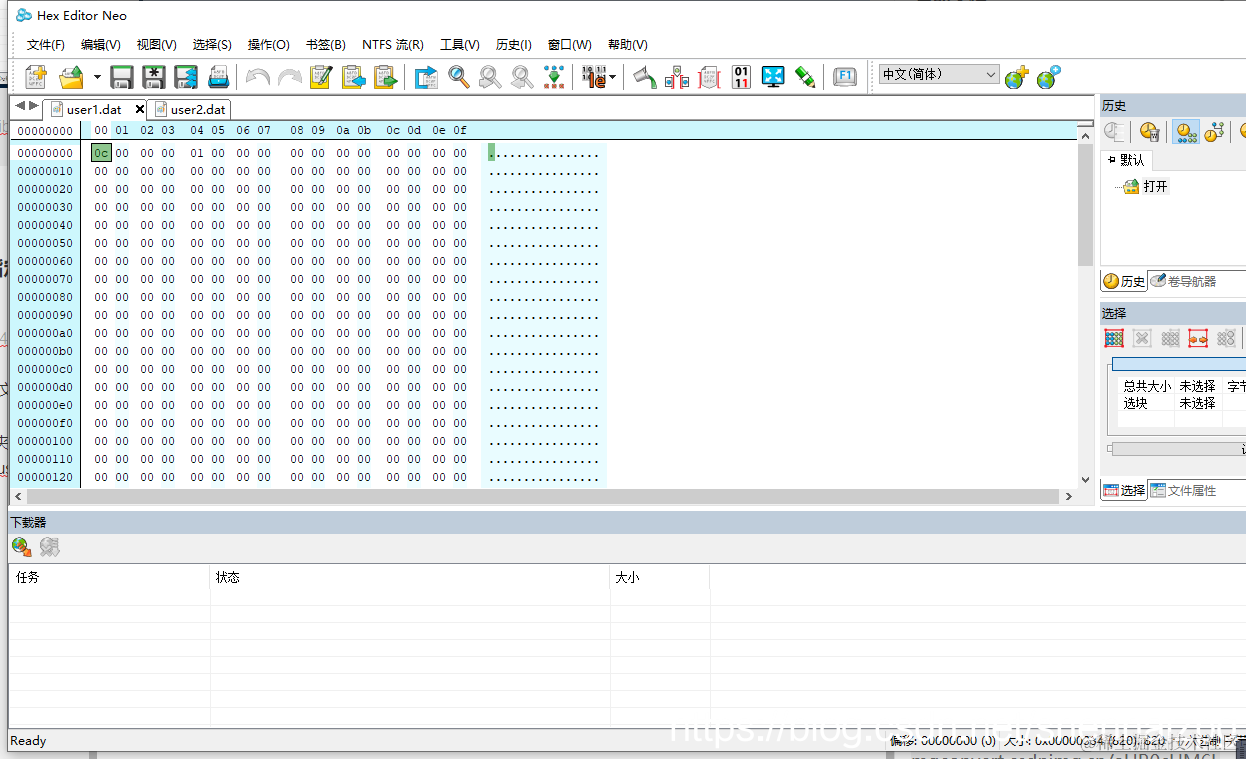
Task: Click the horizontal scrollbar right arrow
Action: click(1068, 496)
